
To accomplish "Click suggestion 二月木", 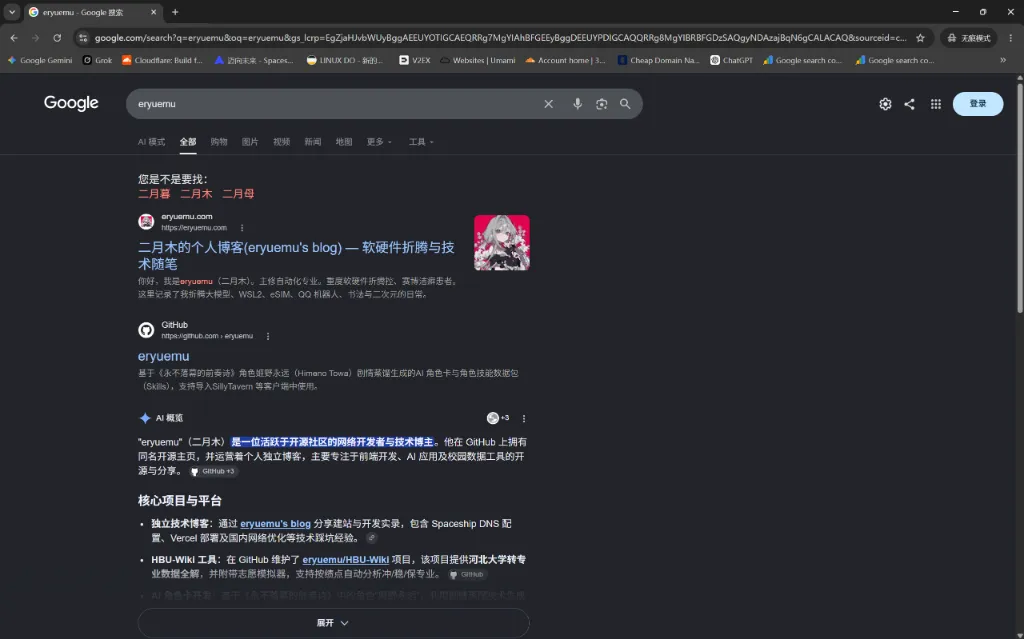I will pyautogui.click(x=196, y=194).
